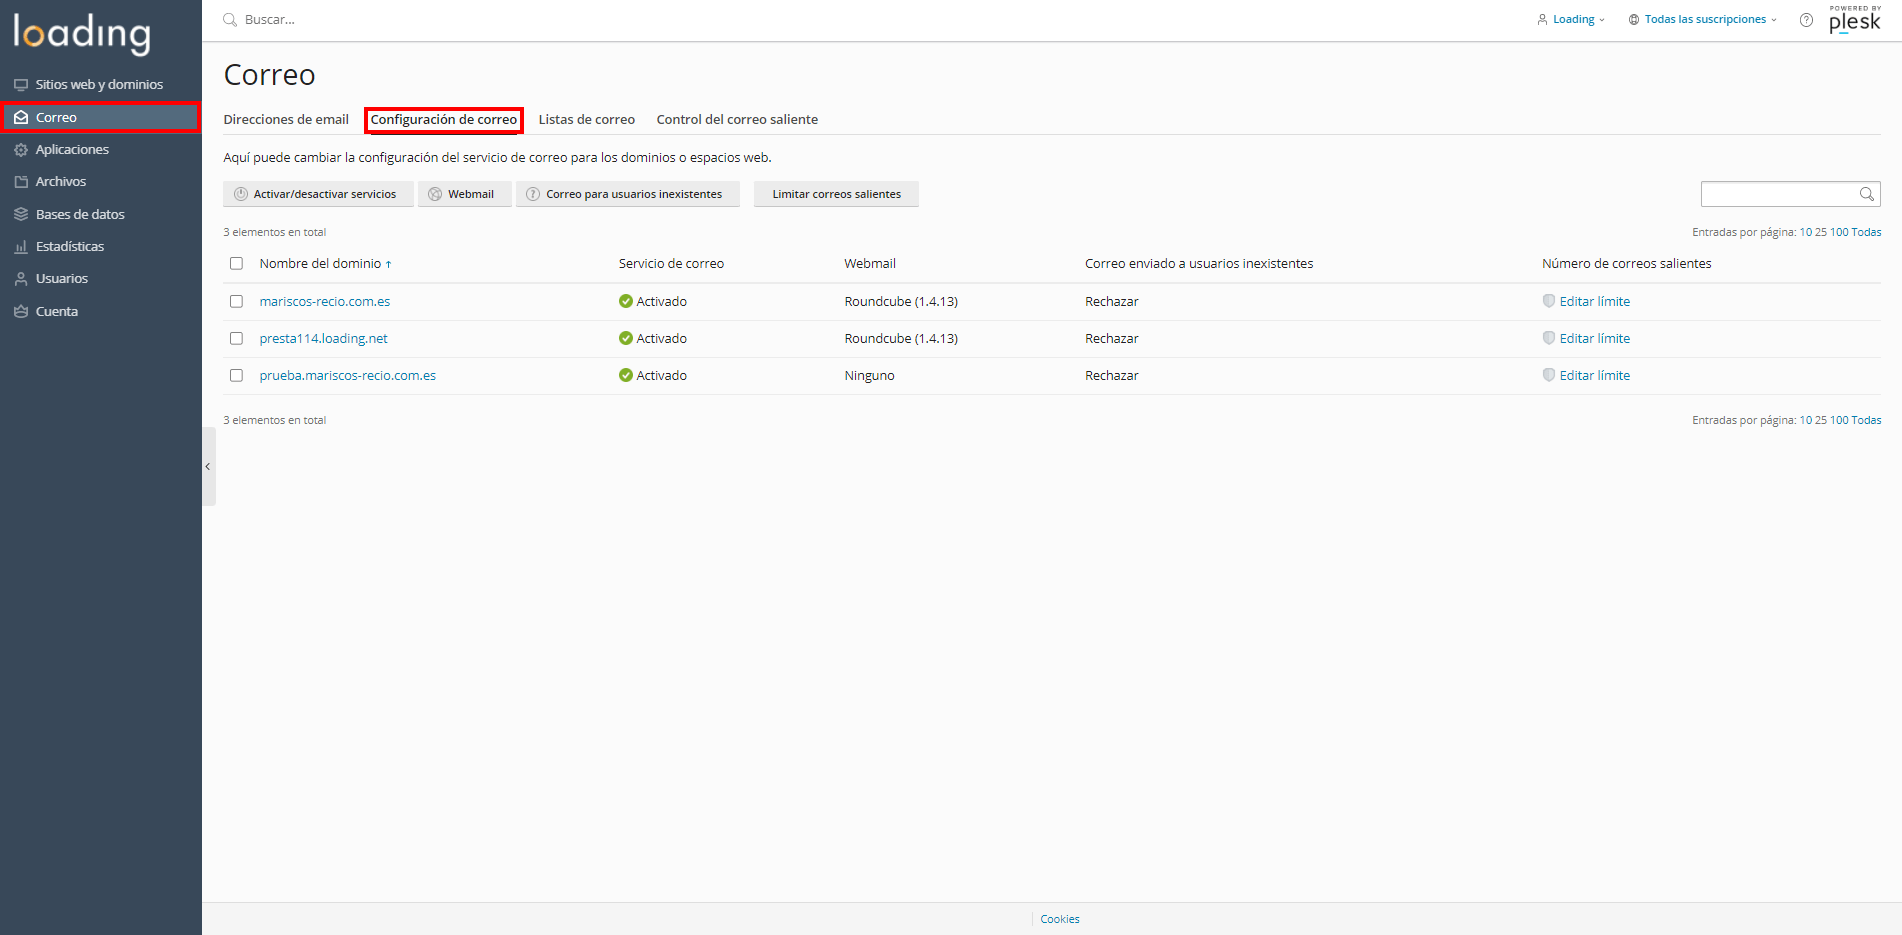The width and height of the screenshot is (1902, 935).
Task: Click Editar límite for mariscos-recio.com.es
Action: [x=1595, y=301]
